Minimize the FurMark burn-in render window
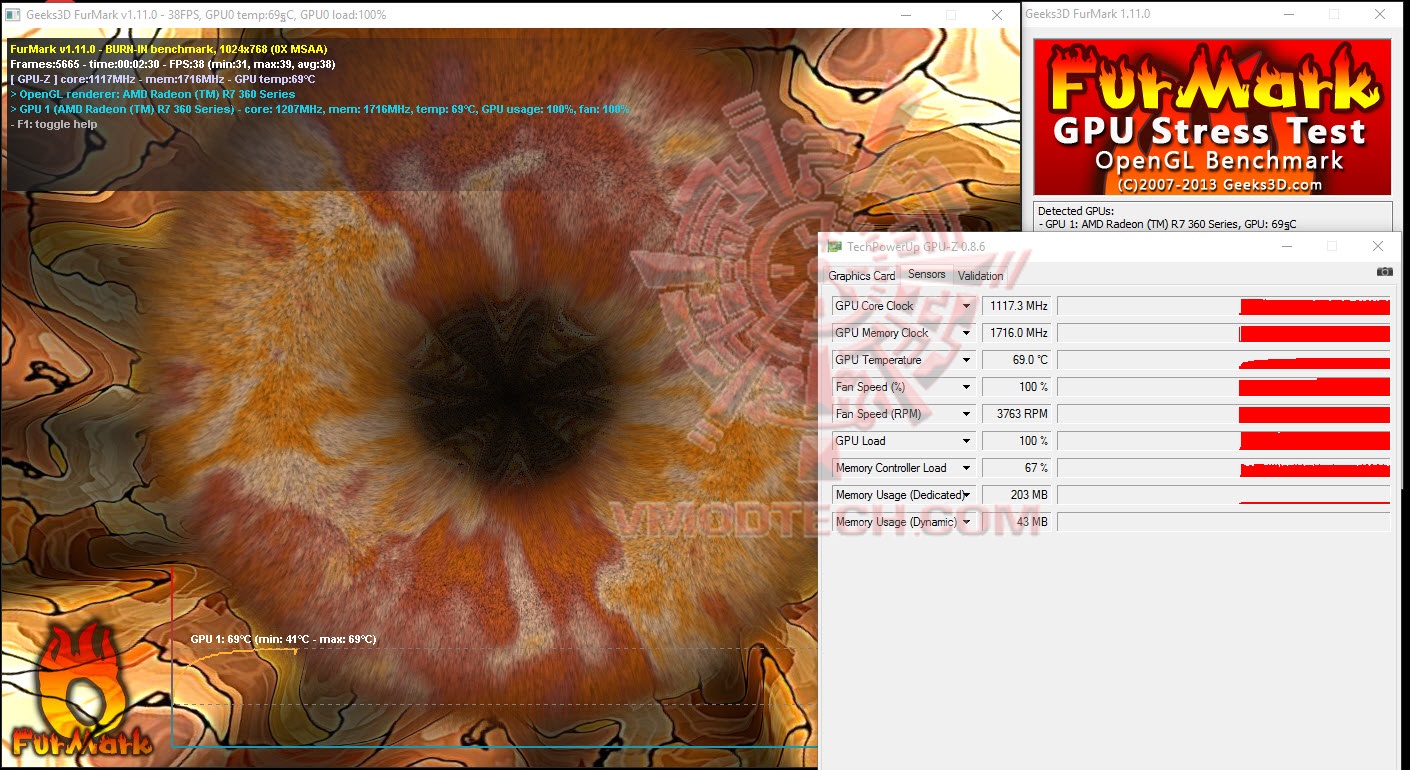The image size is (1410, 770). (905, 15)
